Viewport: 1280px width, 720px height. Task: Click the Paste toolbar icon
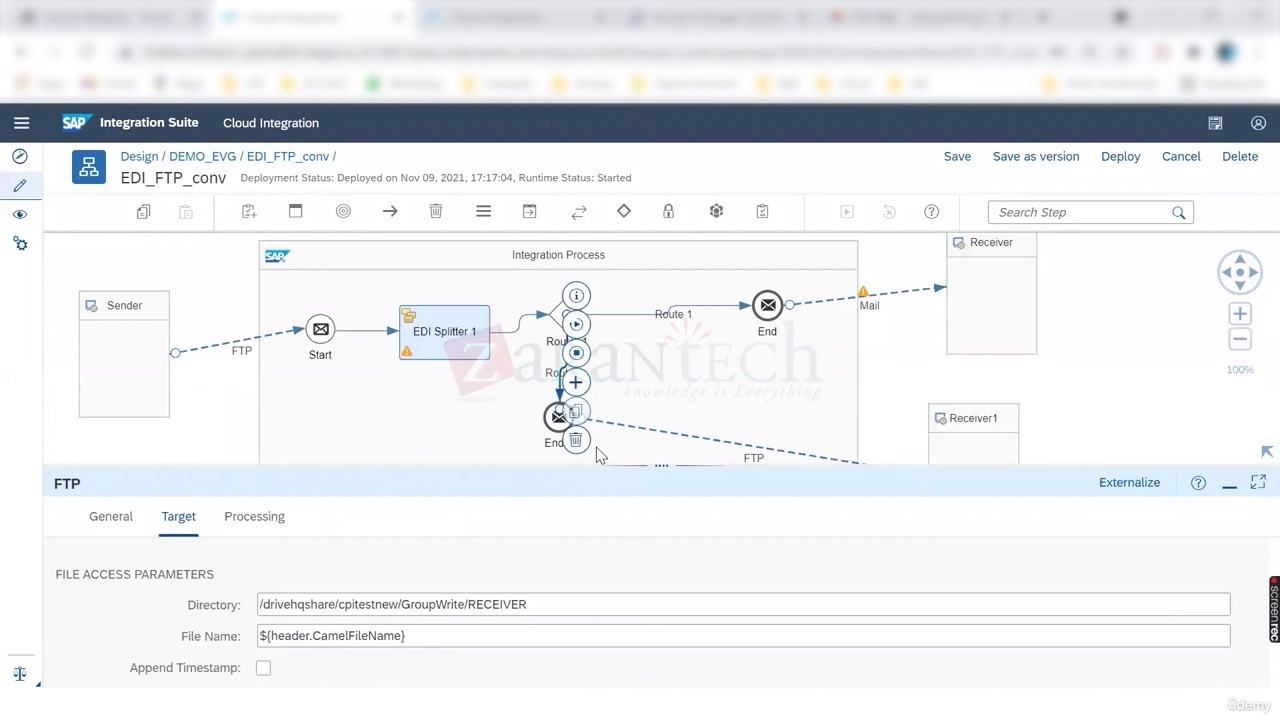pyautogui.click(x=186, y=212)
